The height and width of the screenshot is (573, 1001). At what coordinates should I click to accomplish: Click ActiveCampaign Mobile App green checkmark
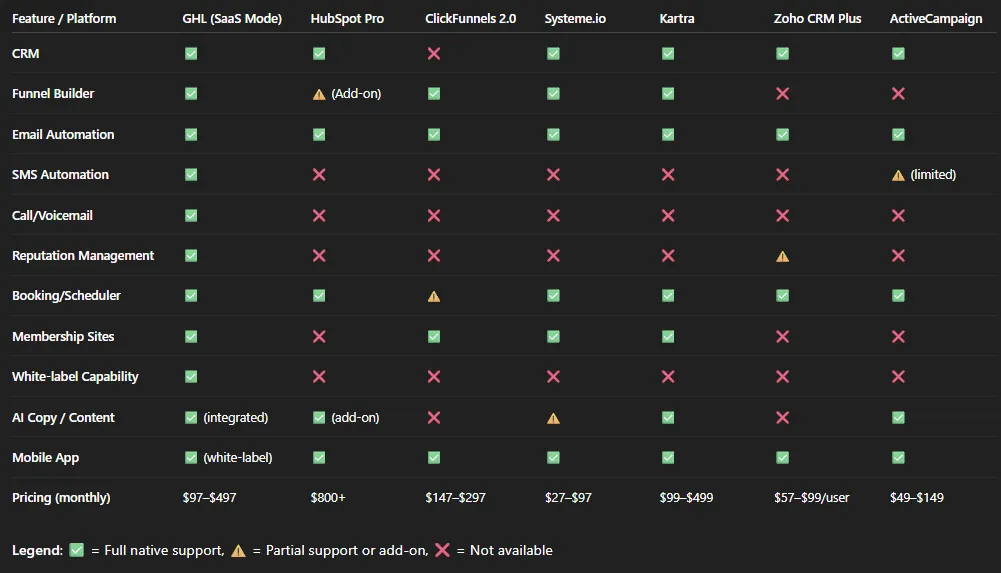(x=898, y=458)
